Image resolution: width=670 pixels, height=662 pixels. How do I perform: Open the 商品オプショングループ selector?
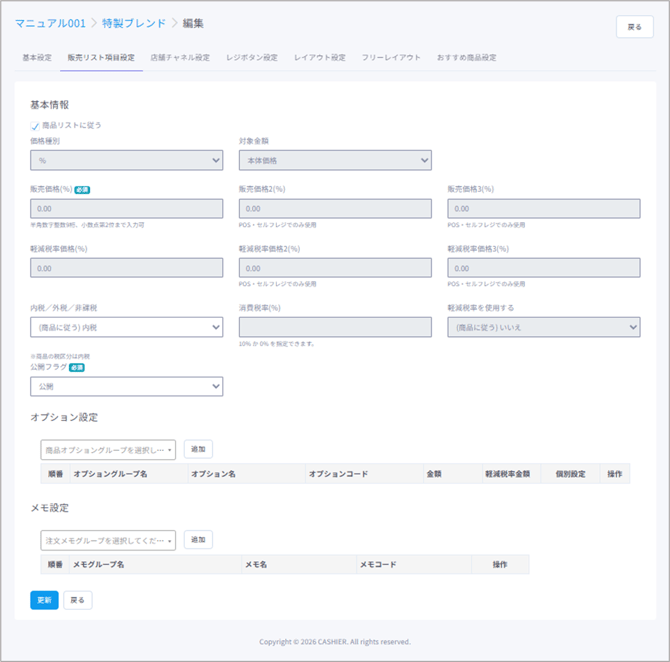(108, 450)
